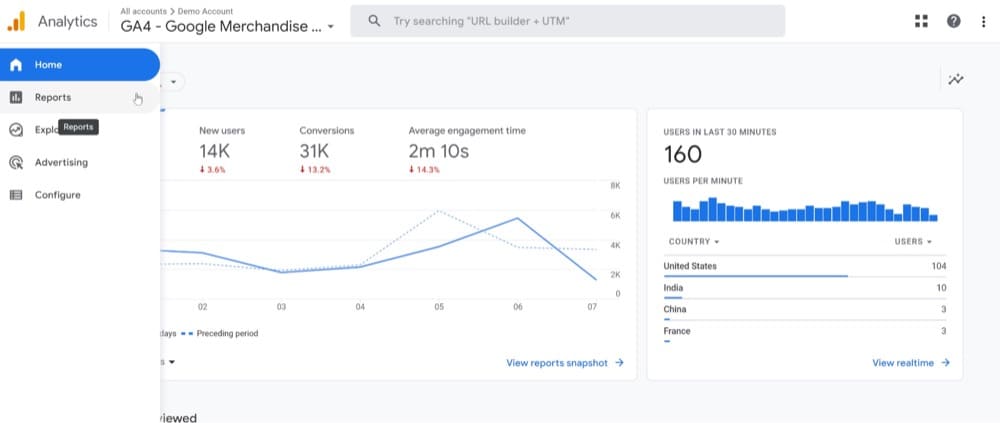
Task: Click the Analytics product name text
Action: (x=68, y=21)
